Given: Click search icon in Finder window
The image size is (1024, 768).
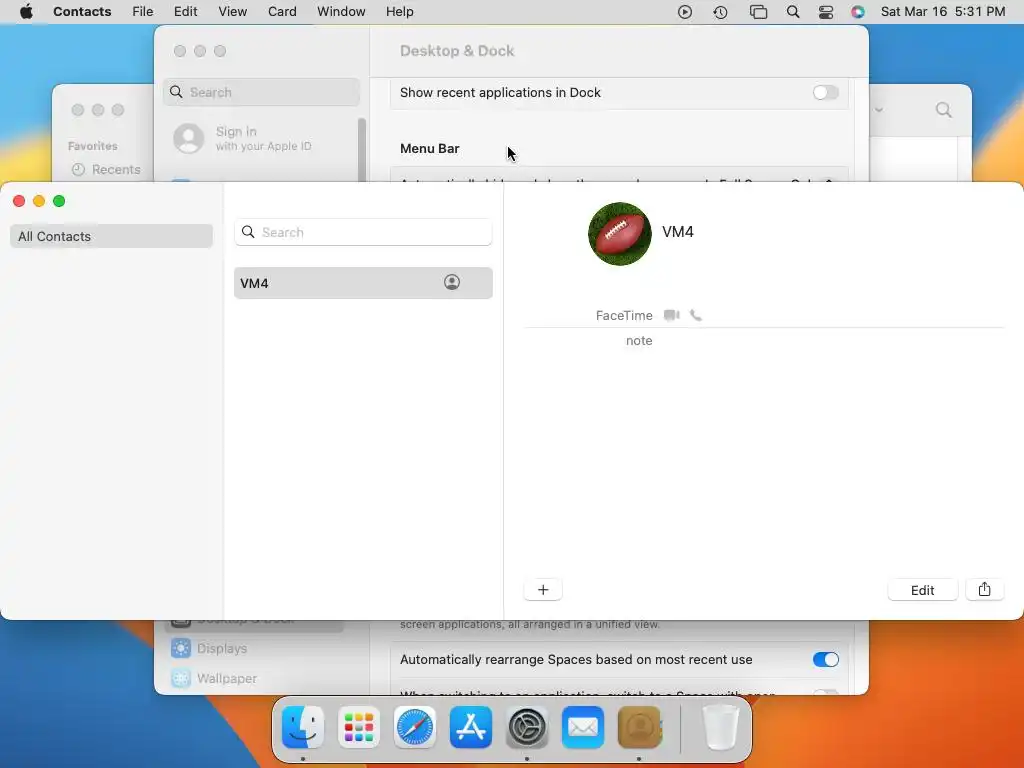Looking at the screenshot, I should 943,110.
